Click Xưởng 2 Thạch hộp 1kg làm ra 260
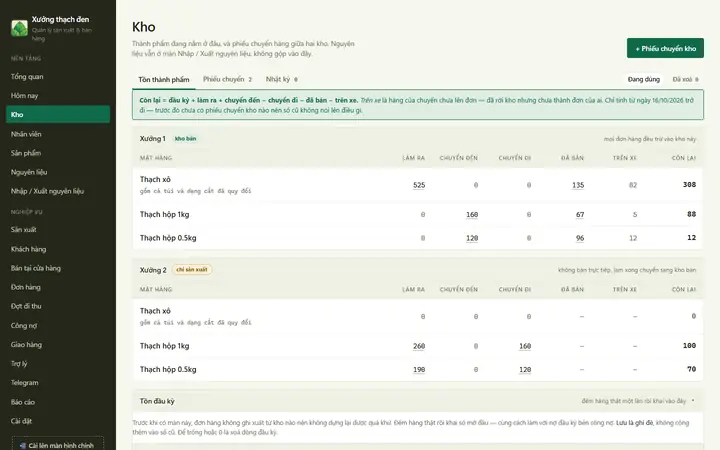The width and height of the screenshot is (720, 450). tap(419, 346)
